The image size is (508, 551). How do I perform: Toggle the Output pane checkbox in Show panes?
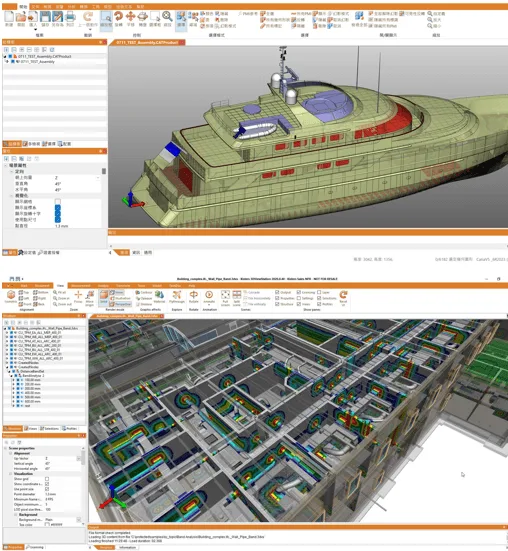coord(277,292)
